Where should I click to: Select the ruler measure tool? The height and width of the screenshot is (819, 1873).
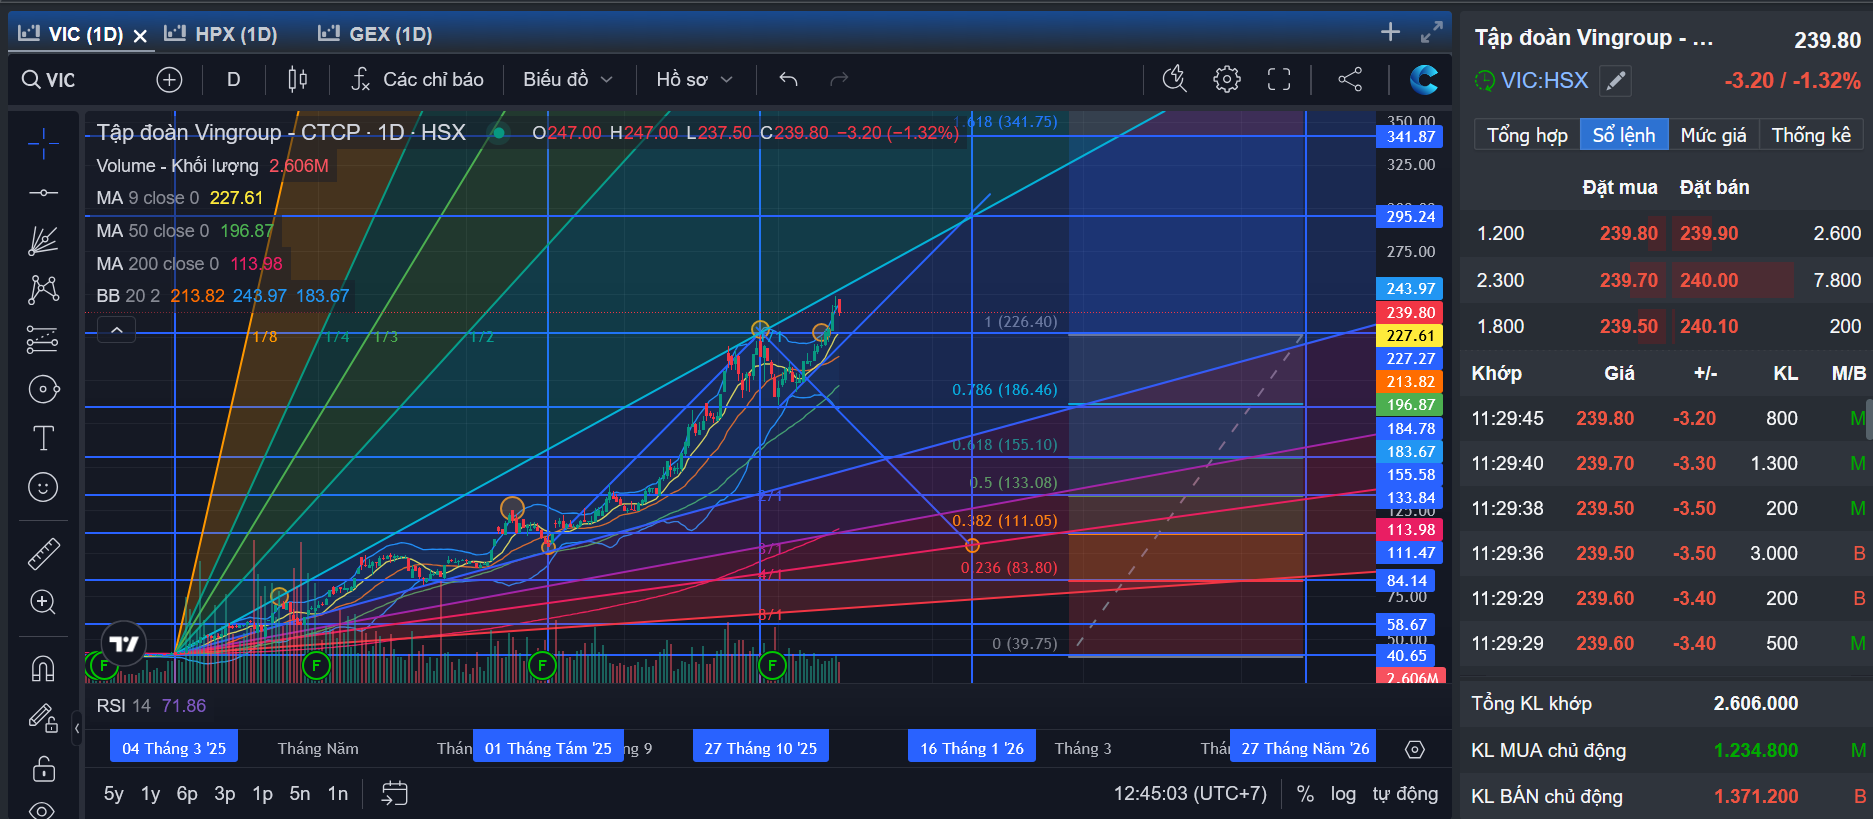[x=43, y=553]
